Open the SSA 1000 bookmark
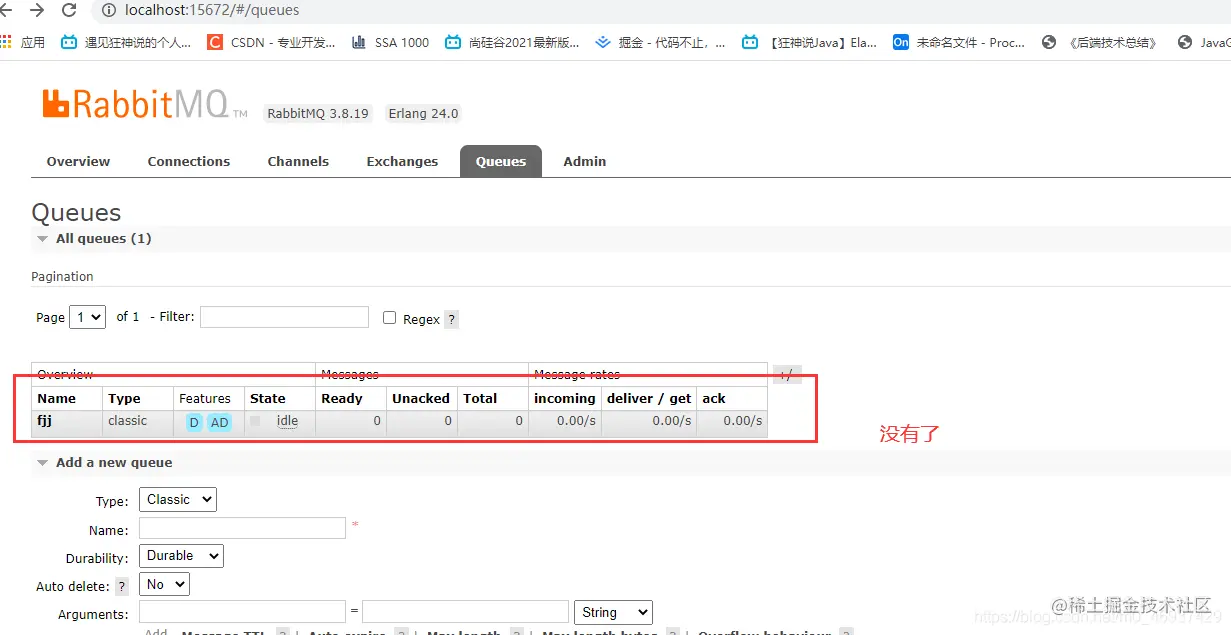Screen dimensions: 1231x635 (390, 42)
